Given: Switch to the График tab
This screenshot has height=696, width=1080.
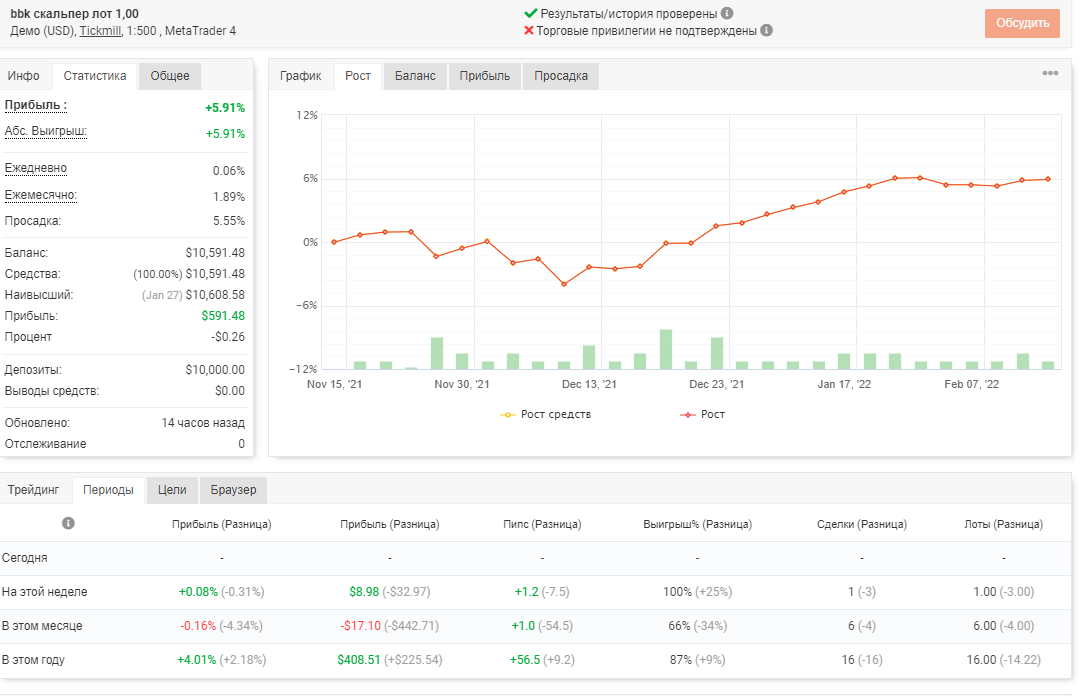Looking at the screenshot, I should (300, 76).
